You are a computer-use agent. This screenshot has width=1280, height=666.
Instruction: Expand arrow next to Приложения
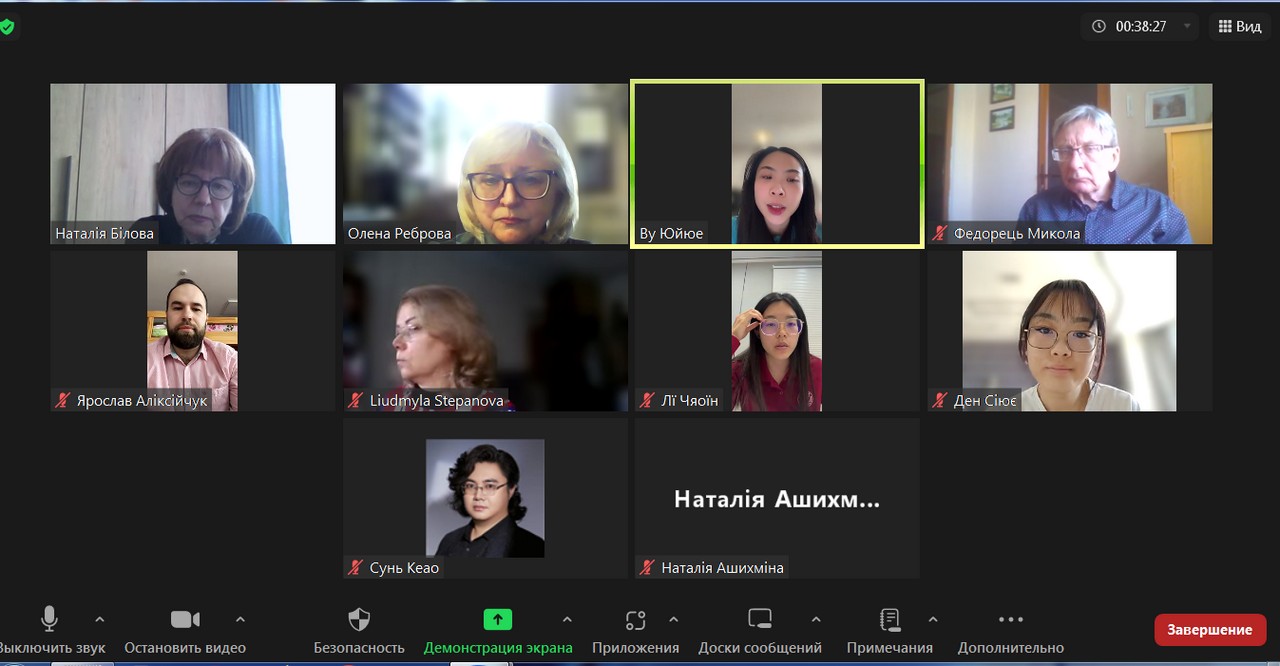pyautogui.click(x=673, y=620)
